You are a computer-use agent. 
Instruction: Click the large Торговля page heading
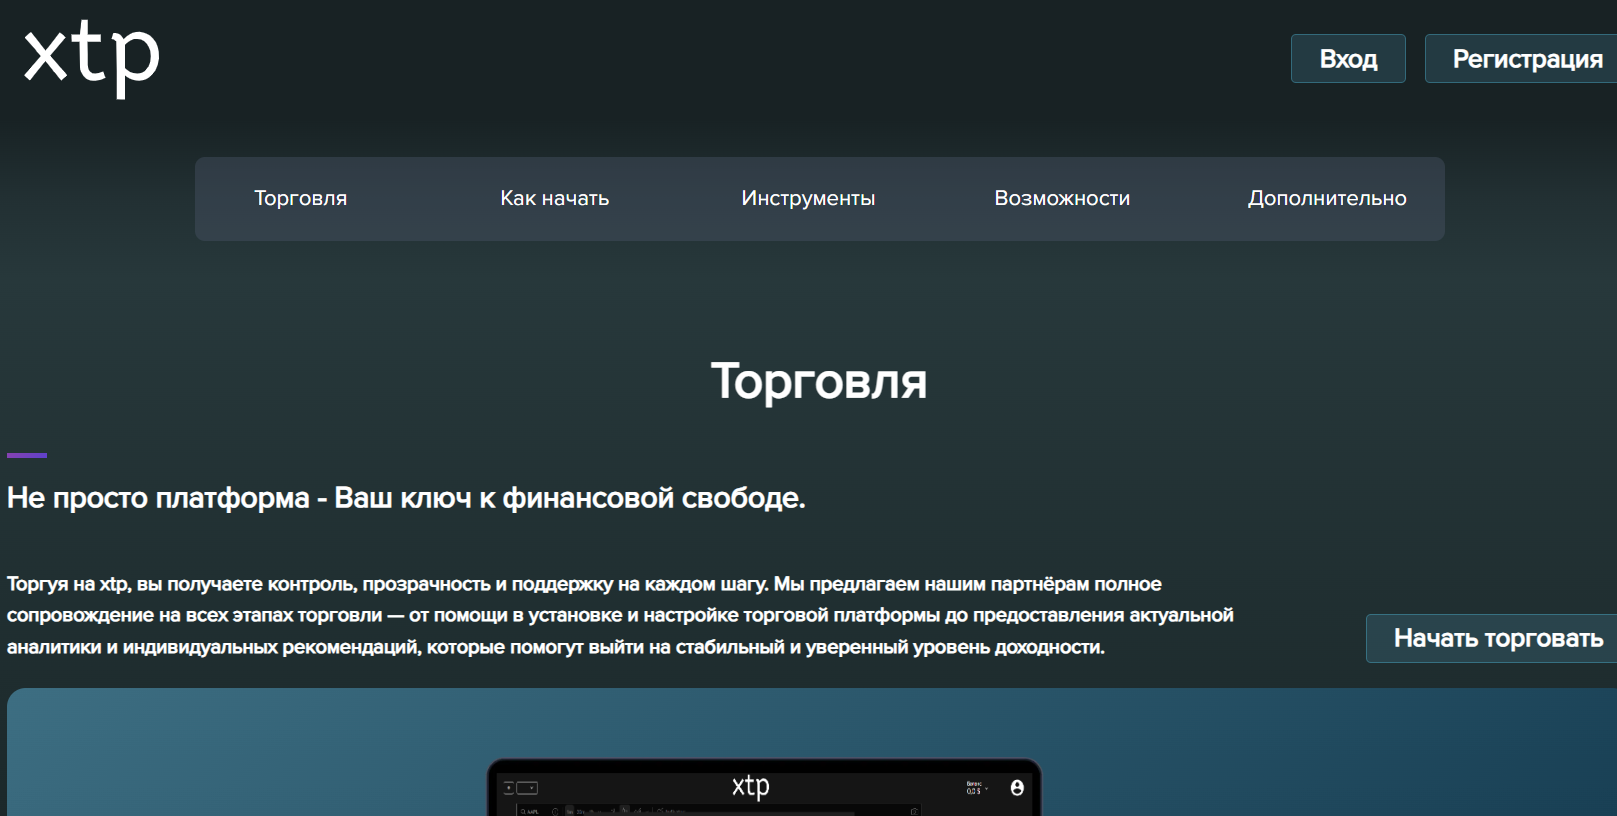coord(818,381)
